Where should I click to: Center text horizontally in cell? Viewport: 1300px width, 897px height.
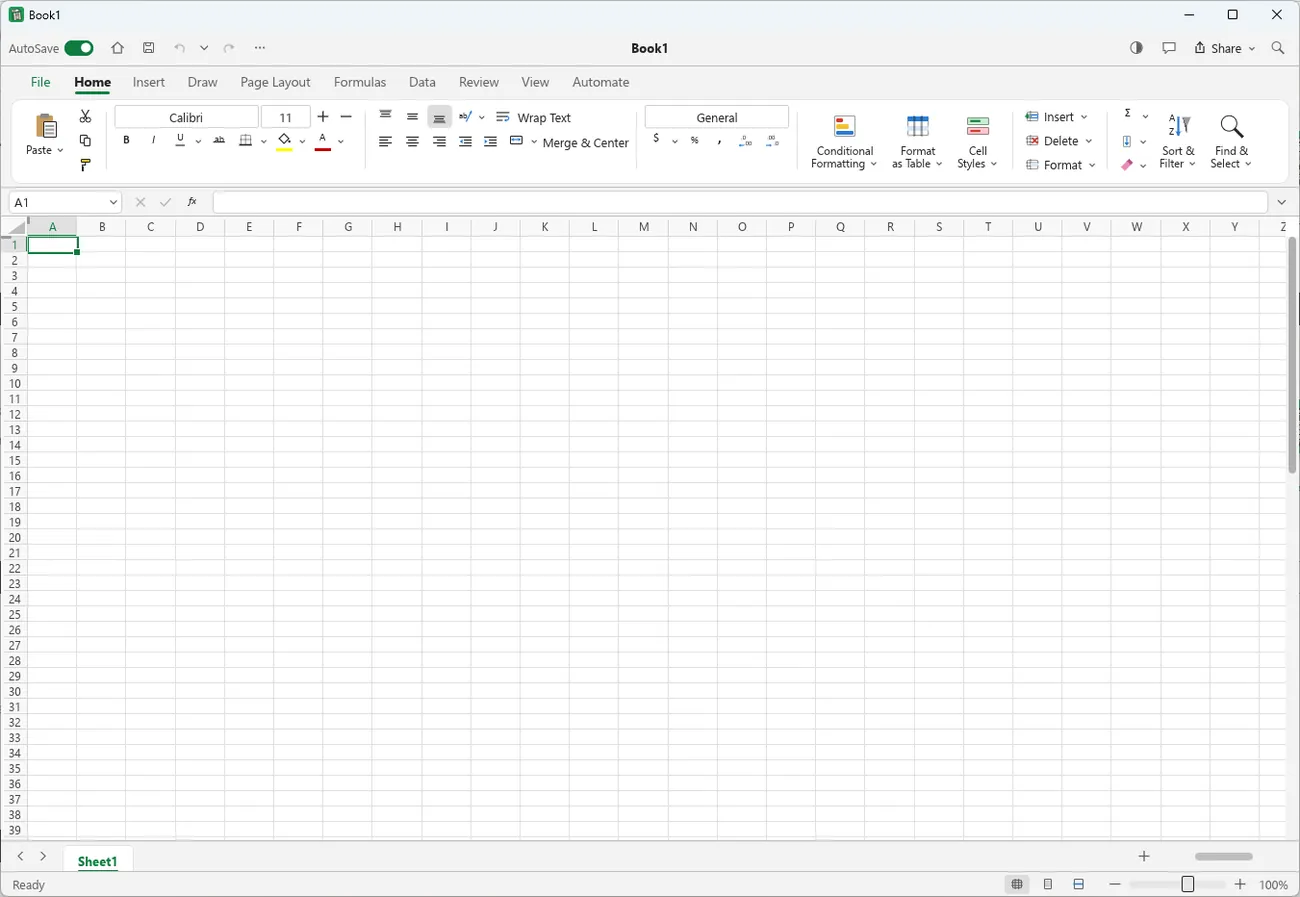click(412, 142)
